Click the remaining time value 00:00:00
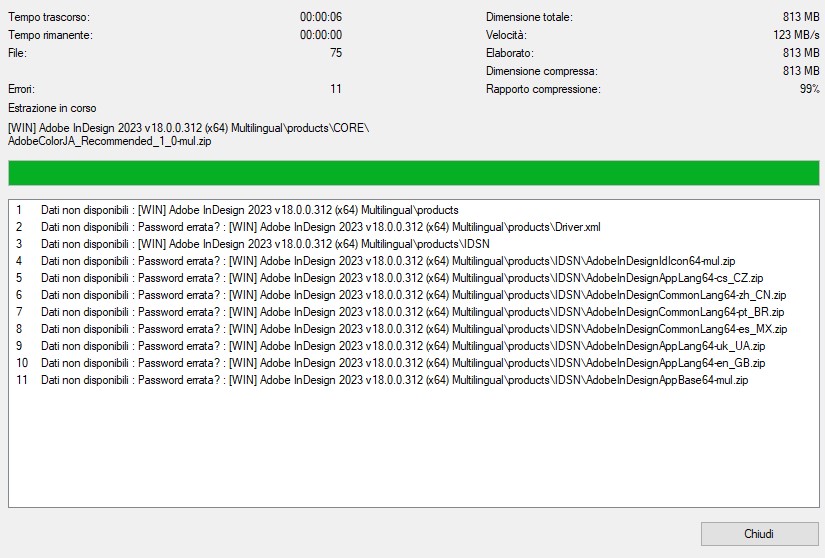Viewport: 825px width, 558px height. click(321, 35)
